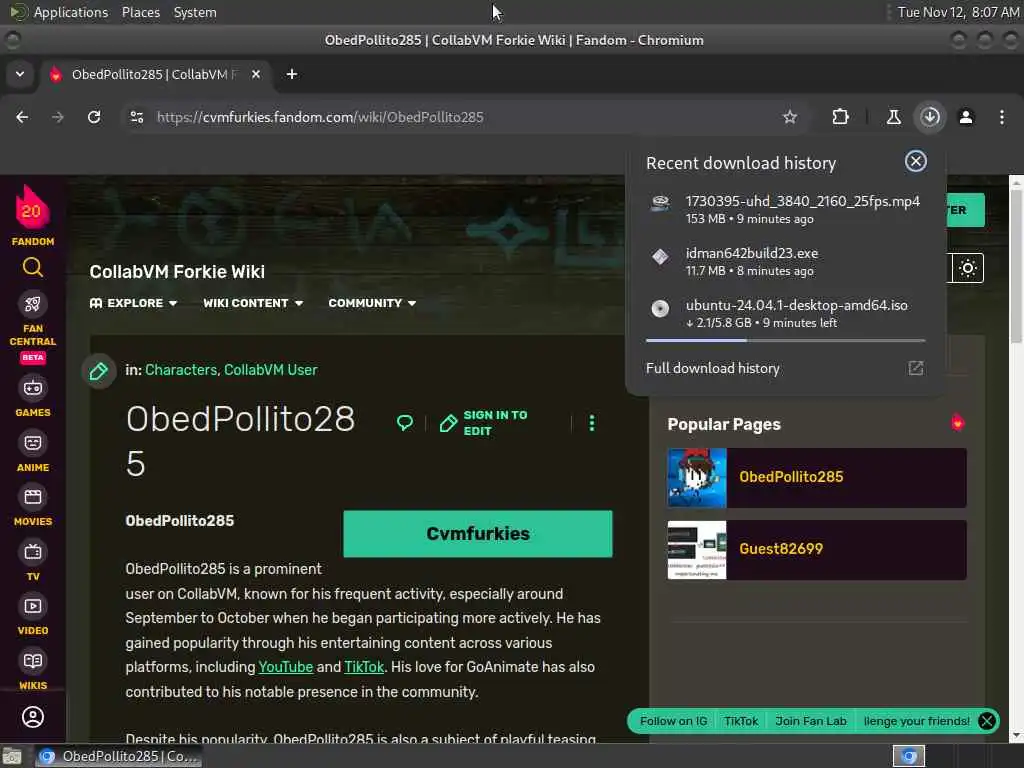Open the System menu
This screenshot has width=1024, height=768.
[195, 12]
